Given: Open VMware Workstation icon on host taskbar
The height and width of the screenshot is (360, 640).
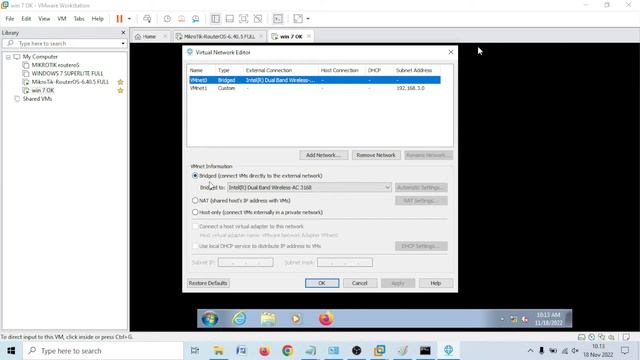Looking at the screenshot, I should pyautogui.click(x=379, y=351).
